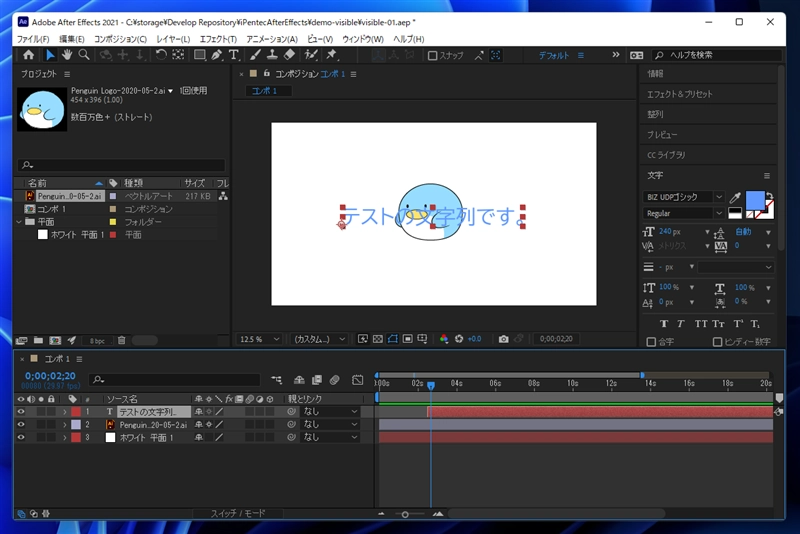The height and width of the screenshot is (534, 800).
Task: Open the parent dropdown for the text layer
Action: [x=330, y=412]
